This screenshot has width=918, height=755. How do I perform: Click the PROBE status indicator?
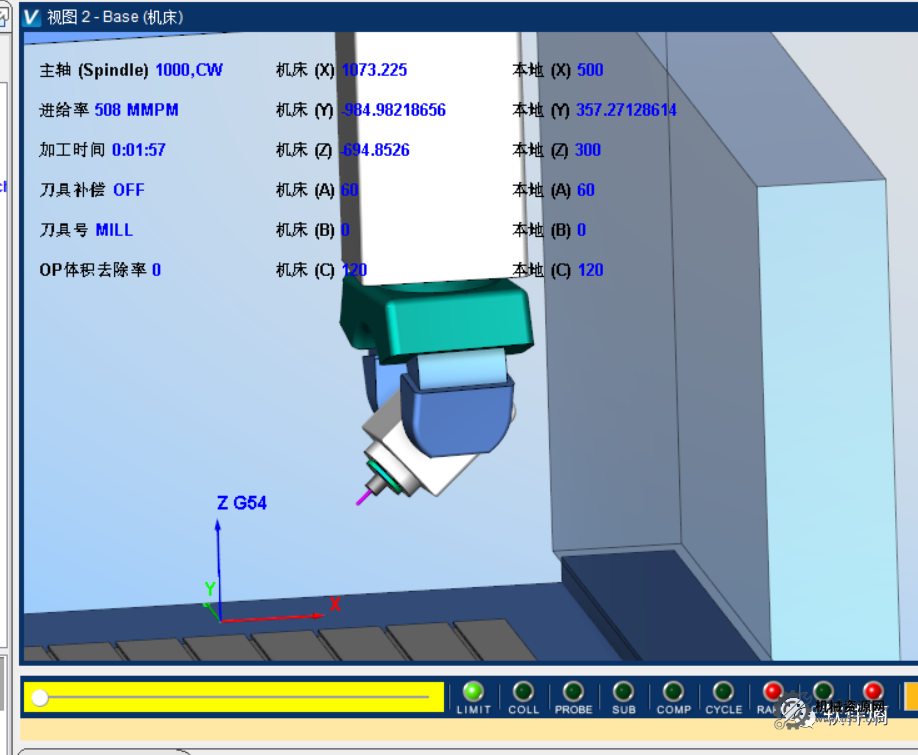coord(573,691)
